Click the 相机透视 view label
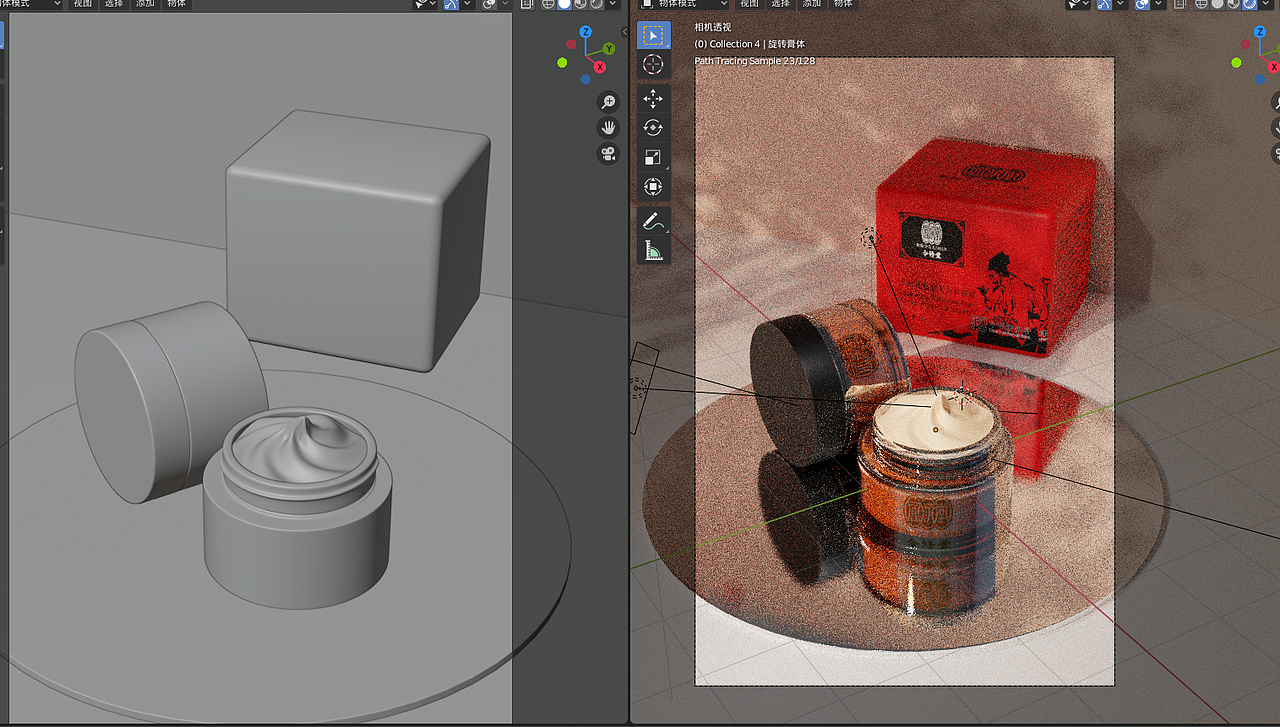 tap(714, 28)
